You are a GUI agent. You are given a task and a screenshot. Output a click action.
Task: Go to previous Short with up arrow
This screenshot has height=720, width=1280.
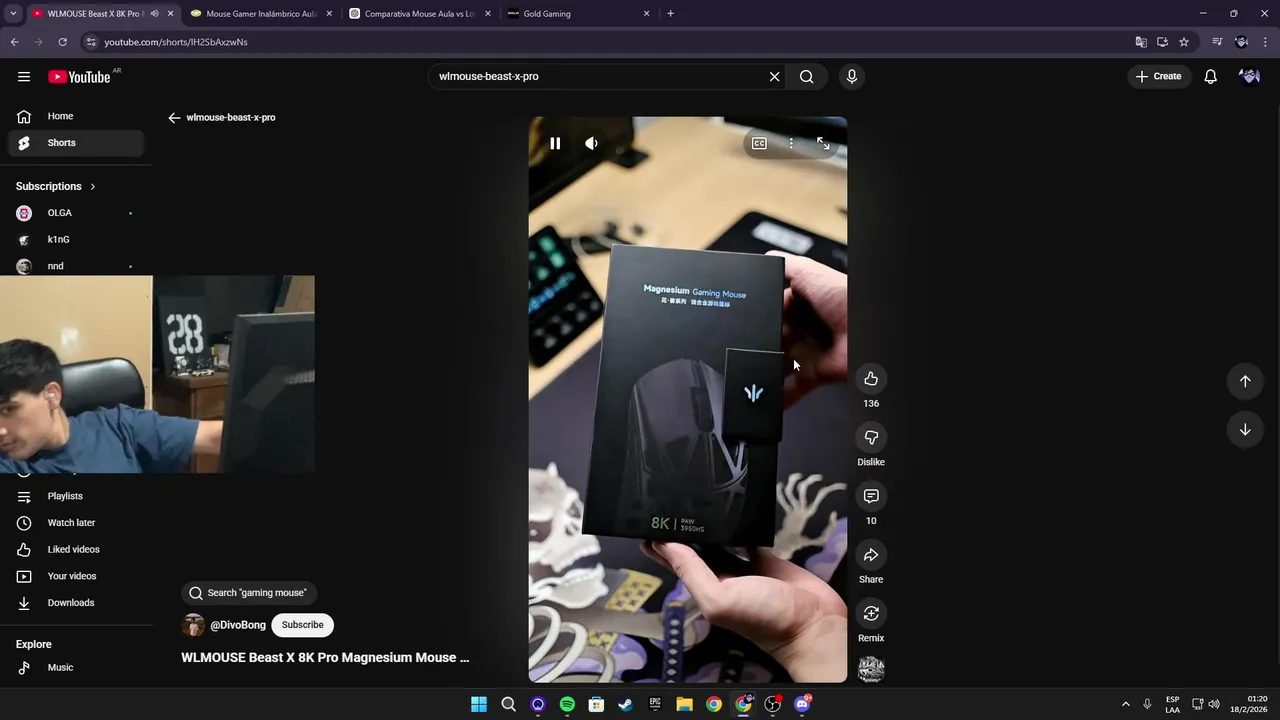pyautogui.click(x=1245, y=381)
